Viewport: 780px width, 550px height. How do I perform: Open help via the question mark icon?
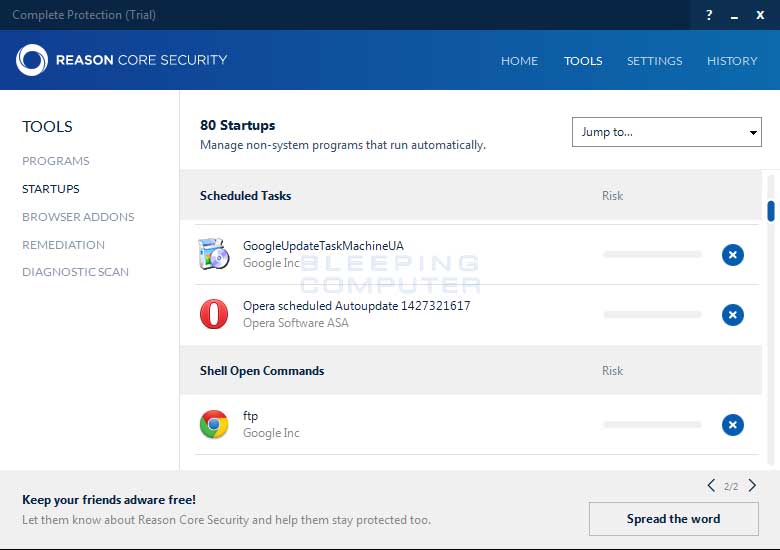pos(709,15)
